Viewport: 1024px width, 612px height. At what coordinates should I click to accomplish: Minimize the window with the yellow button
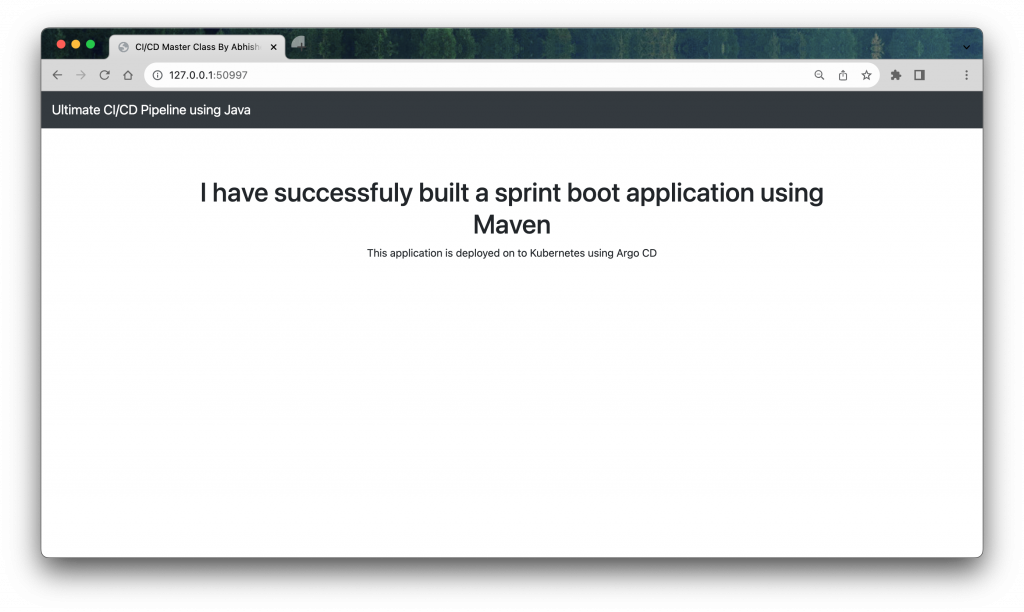tap(76, 44)
